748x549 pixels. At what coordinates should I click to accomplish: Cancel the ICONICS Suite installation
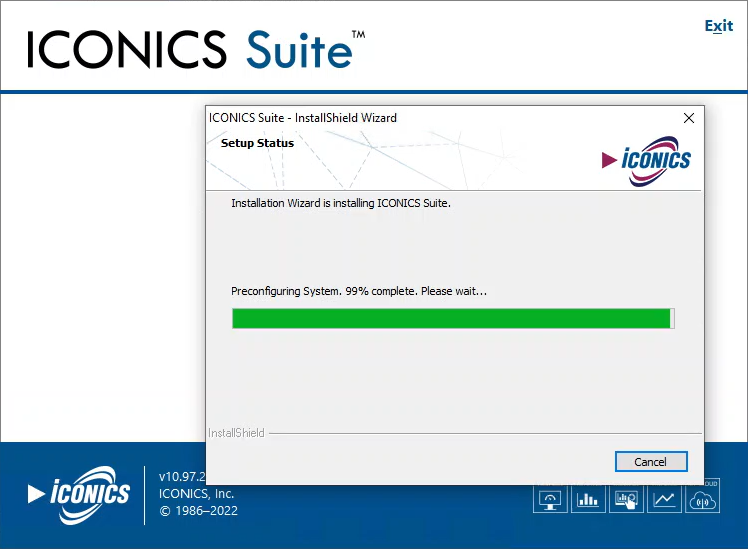[x=651, y=461]
